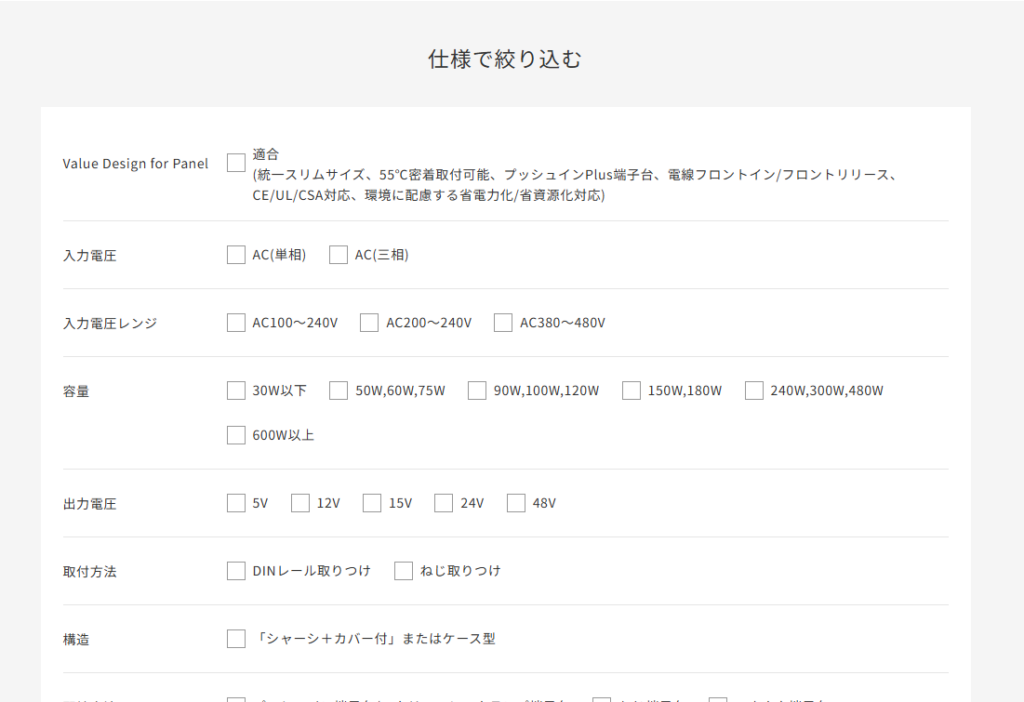1024x702 pixels.
Task: Select the AC100～240V range checkbox
Action: [236, 323]
